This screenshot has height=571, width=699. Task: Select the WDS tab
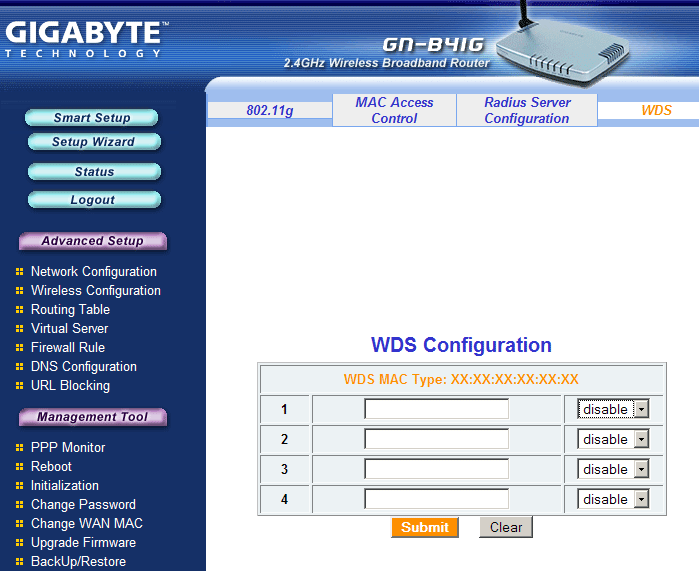(656, 110)
